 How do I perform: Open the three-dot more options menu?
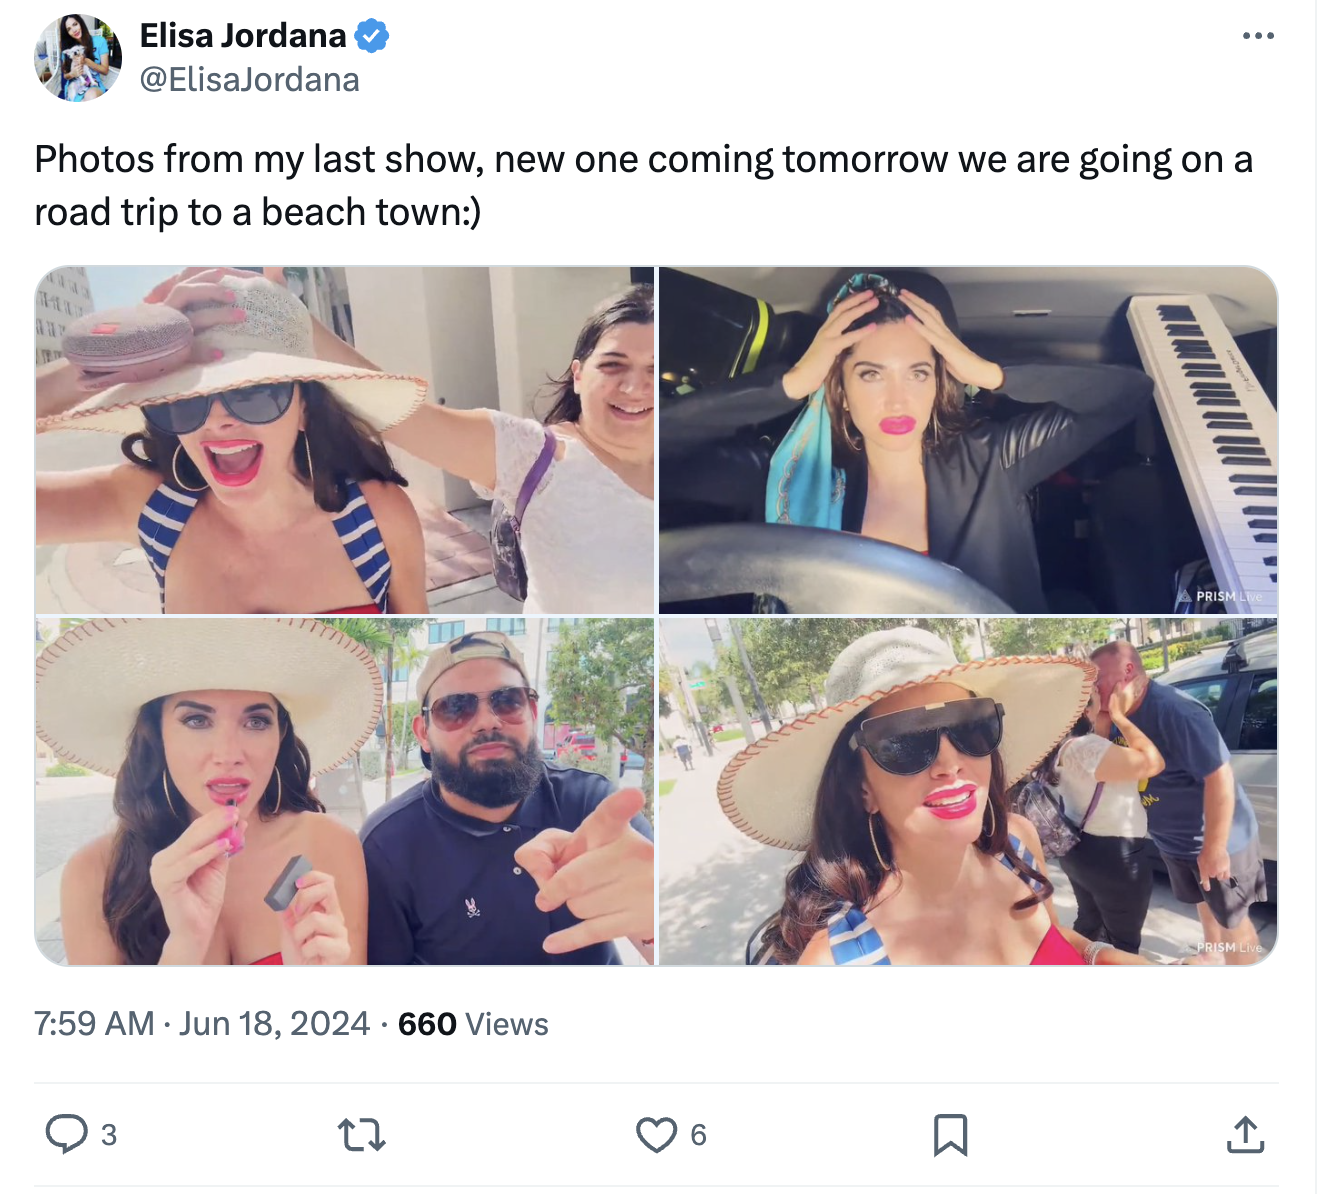[1258, 36]
